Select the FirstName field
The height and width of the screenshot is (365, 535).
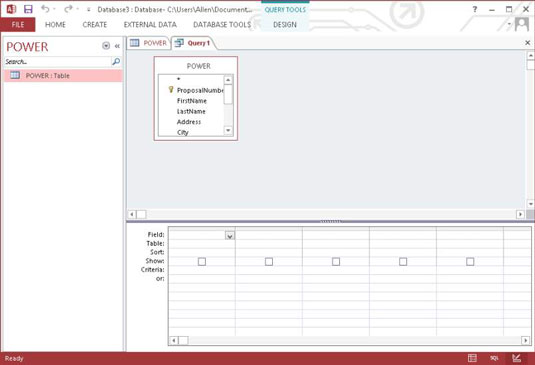192,101
